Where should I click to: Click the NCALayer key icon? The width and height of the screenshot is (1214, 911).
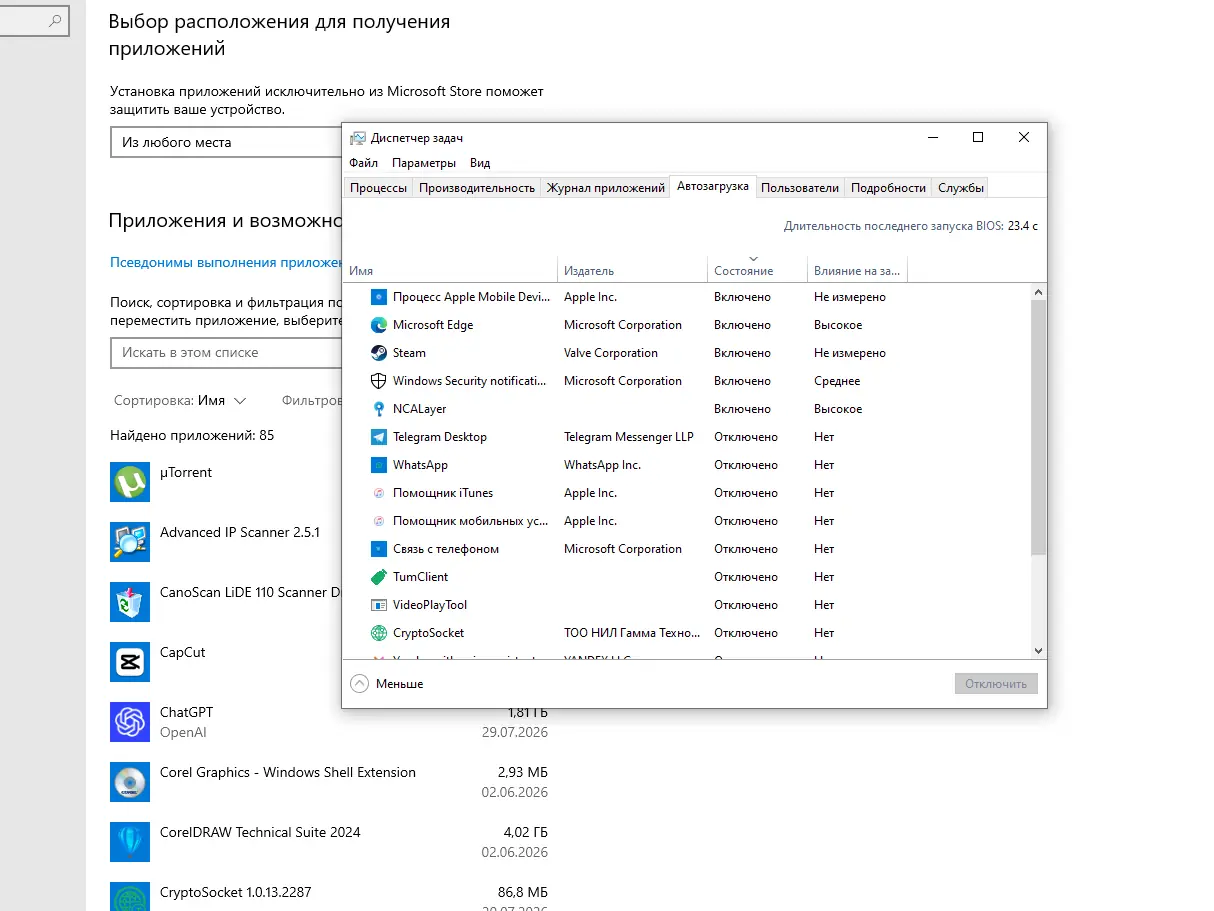pyautogui.click(x=378, y=409)
